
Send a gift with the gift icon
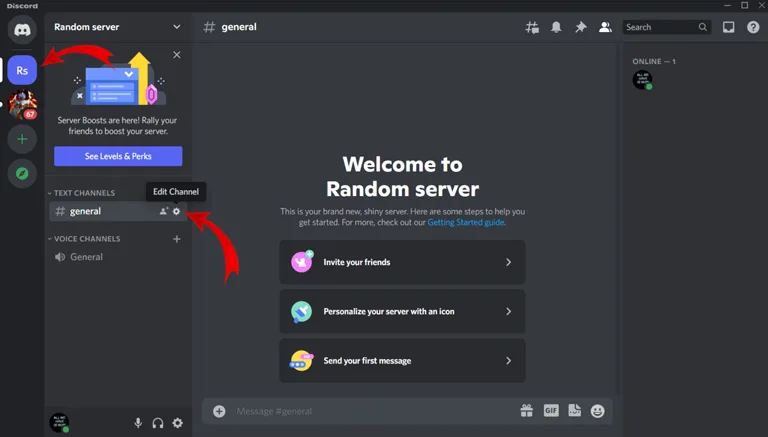point(527,411)
